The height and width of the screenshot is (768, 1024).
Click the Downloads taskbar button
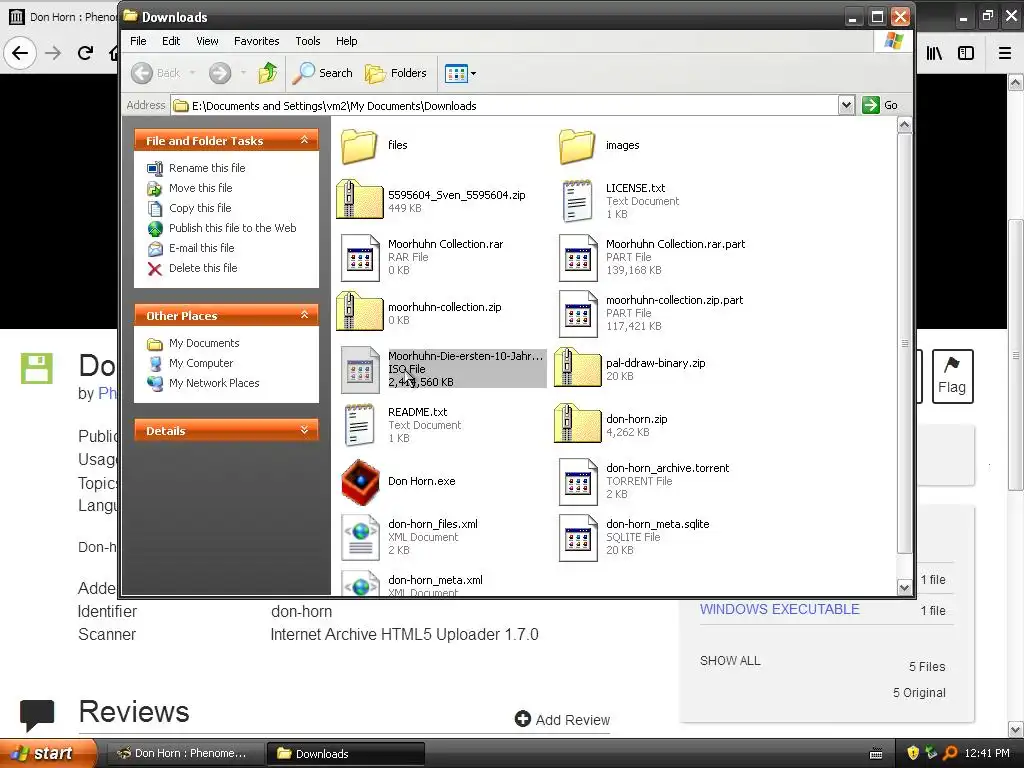[x=346, y=753]
